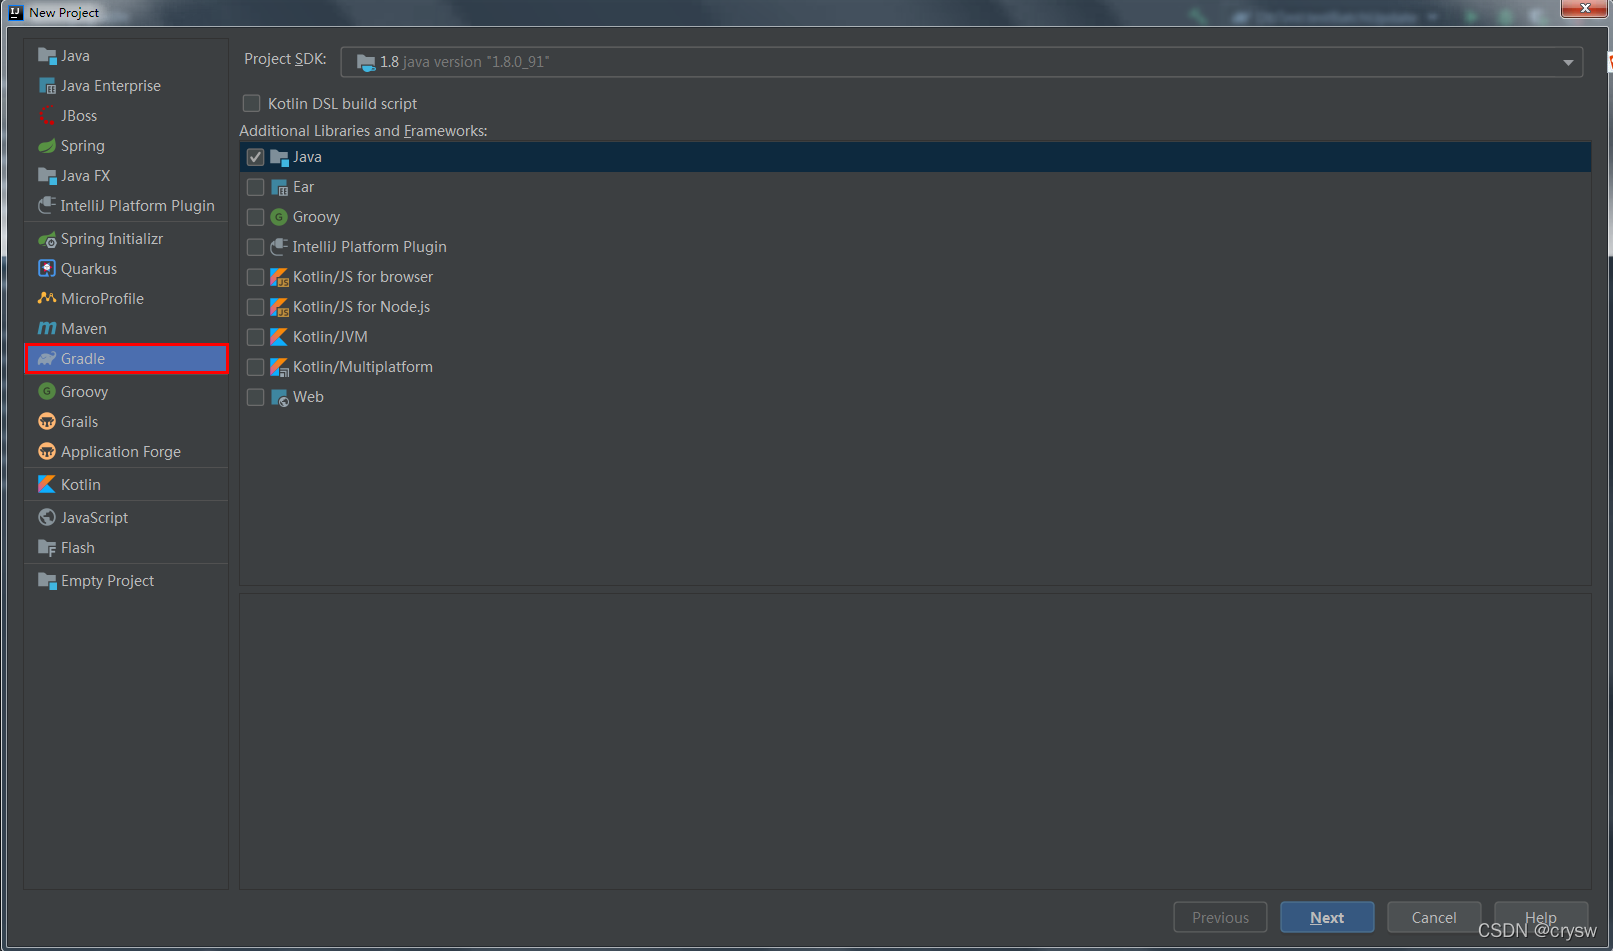Pick the Empty Project folder icon
Screen dimensions: 1613x951
47,581
